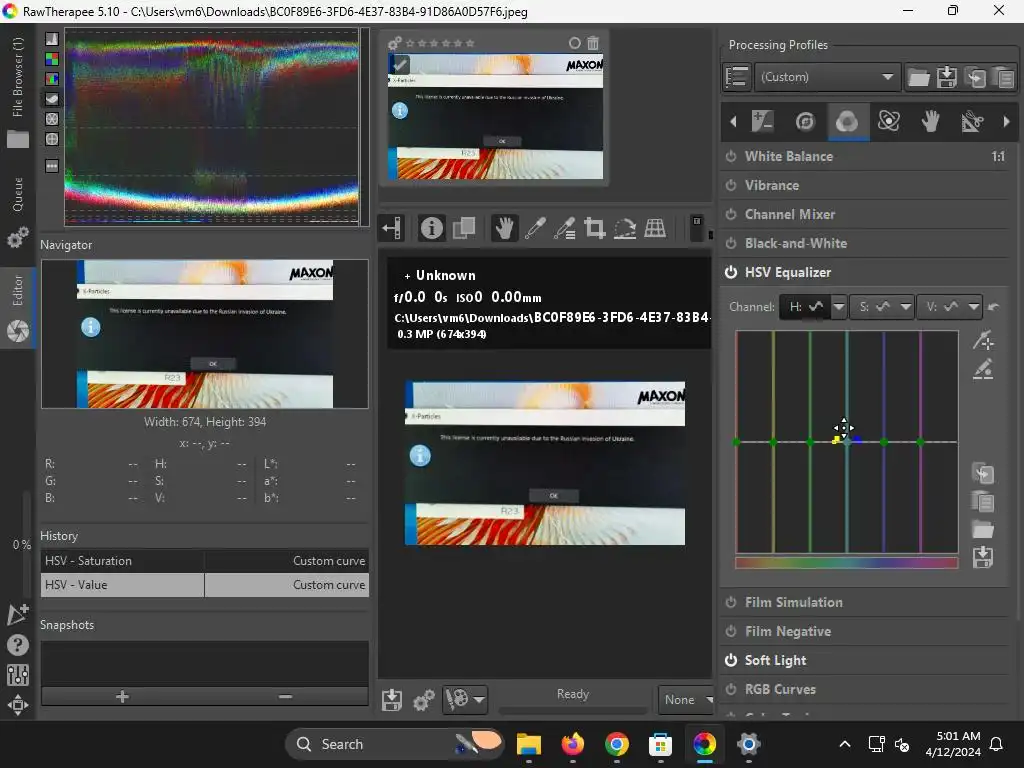
Task: Open the Detail tab in tool panel
Action: tap(805, 121)
